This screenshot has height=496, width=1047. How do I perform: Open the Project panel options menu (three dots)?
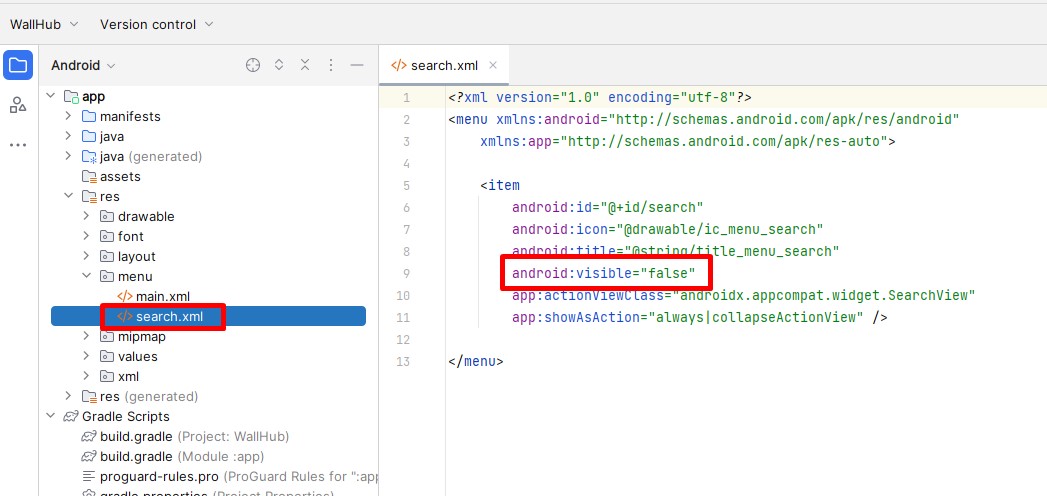[x=331, y=65]
